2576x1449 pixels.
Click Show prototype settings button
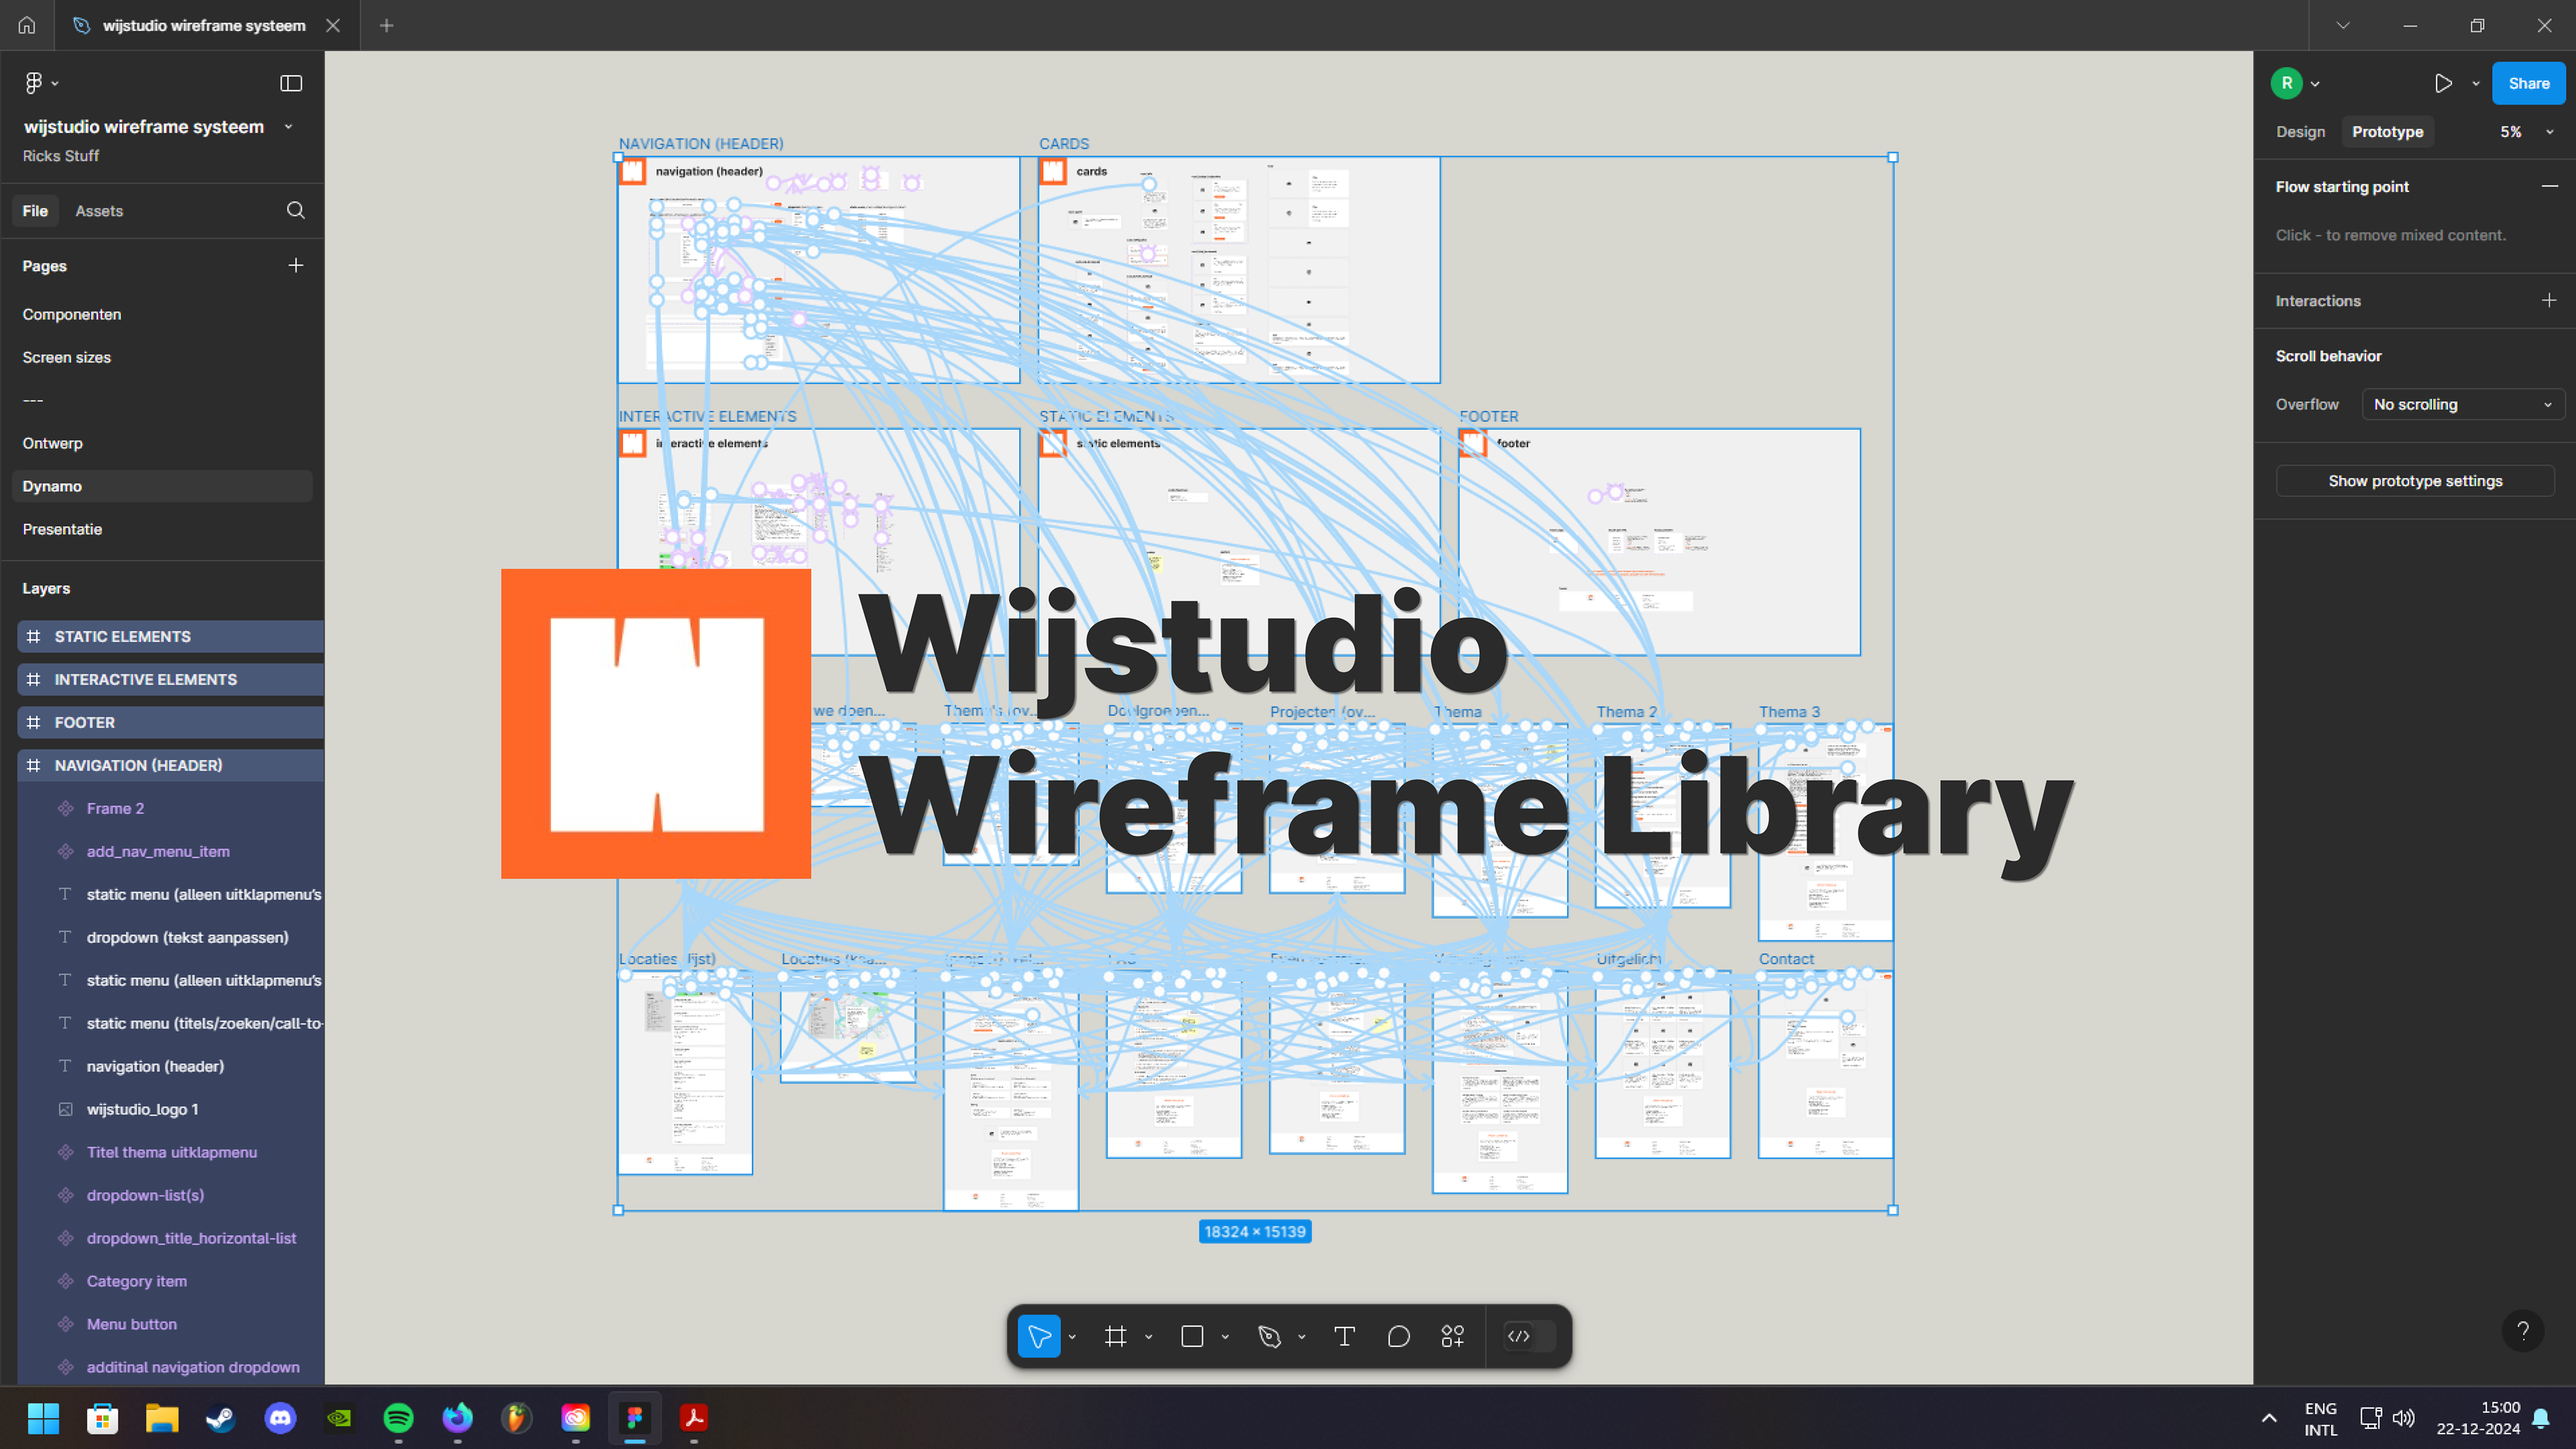click(2414, 481)
